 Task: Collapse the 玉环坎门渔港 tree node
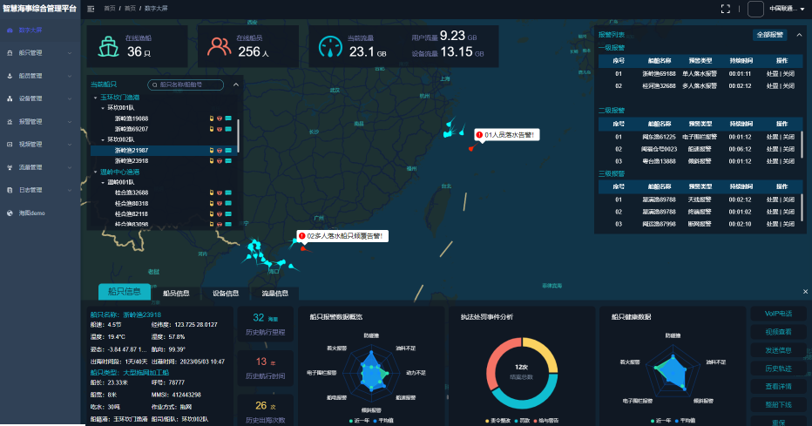click(95, 97)
